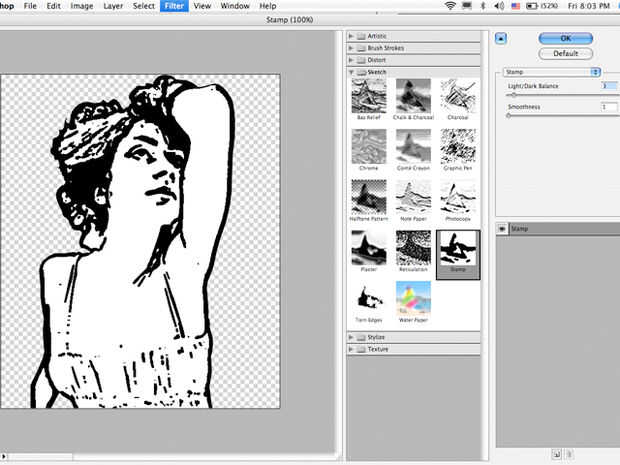Pick the Halftone Pattern filter
The image size is (620, 465).
(x=369, y=197)
